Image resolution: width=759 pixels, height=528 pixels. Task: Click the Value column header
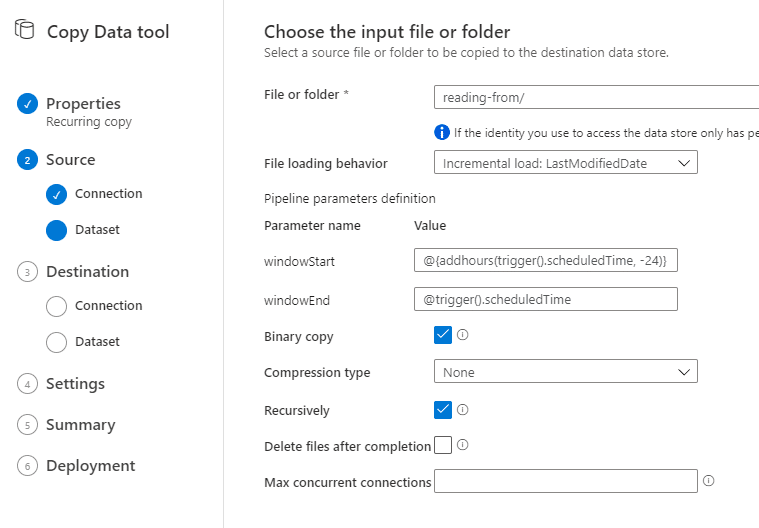(430, 226)
